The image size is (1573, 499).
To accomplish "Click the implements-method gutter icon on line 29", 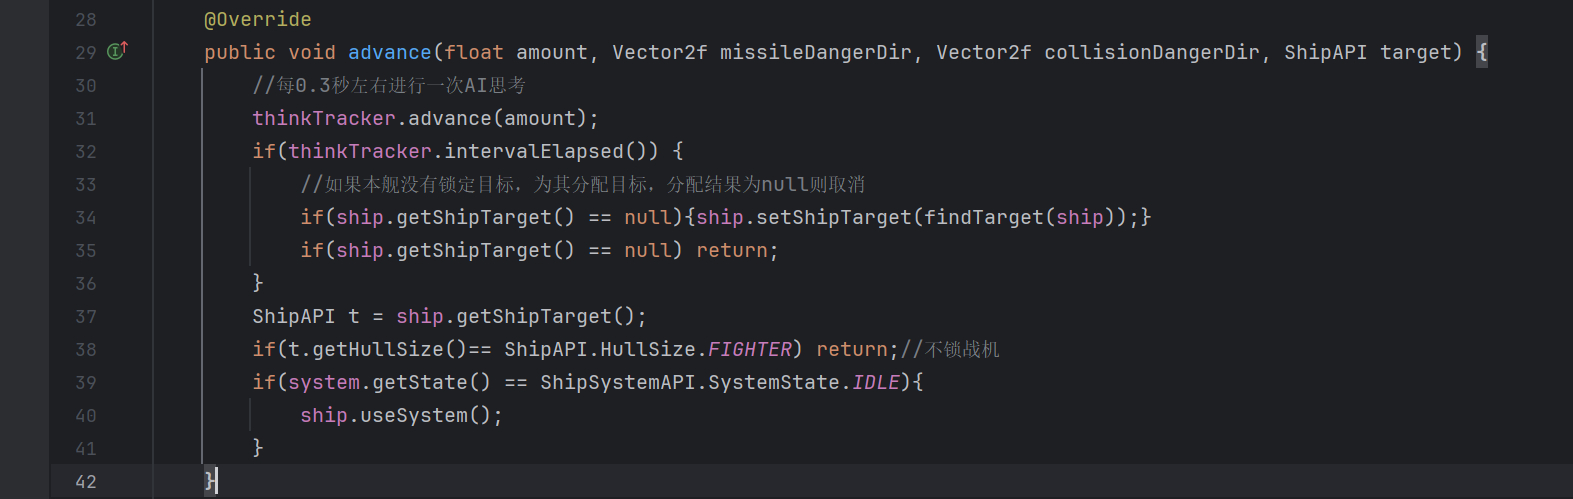I will coord(117,51).
